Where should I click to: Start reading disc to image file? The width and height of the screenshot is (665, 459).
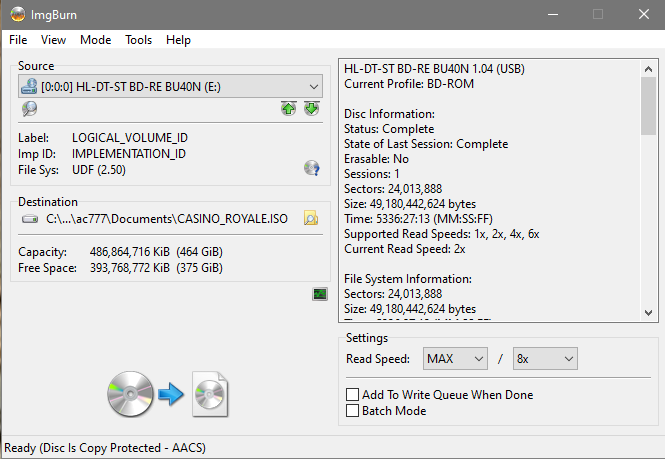168,395
